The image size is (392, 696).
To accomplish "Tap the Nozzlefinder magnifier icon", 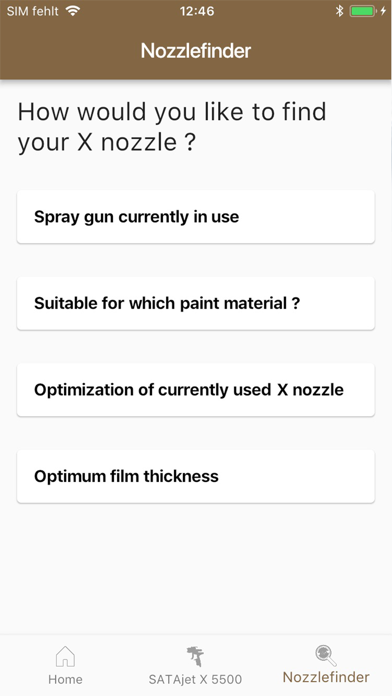I will [326, 656].
